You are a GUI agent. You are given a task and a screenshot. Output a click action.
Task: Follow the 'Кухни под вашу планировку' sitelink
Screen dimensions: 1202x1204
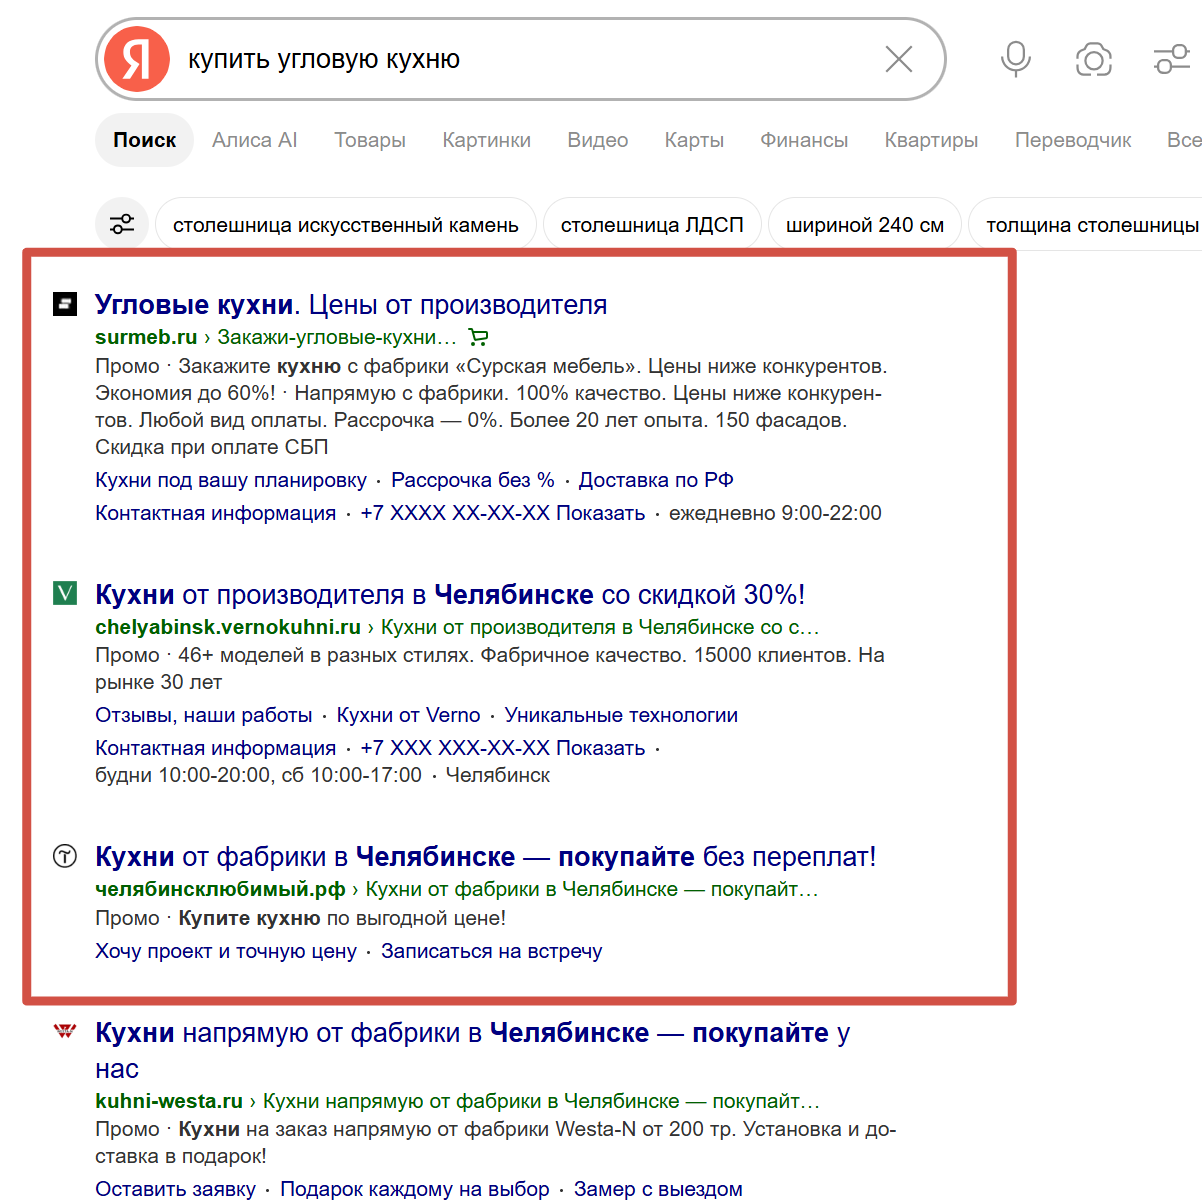(231, 480)
